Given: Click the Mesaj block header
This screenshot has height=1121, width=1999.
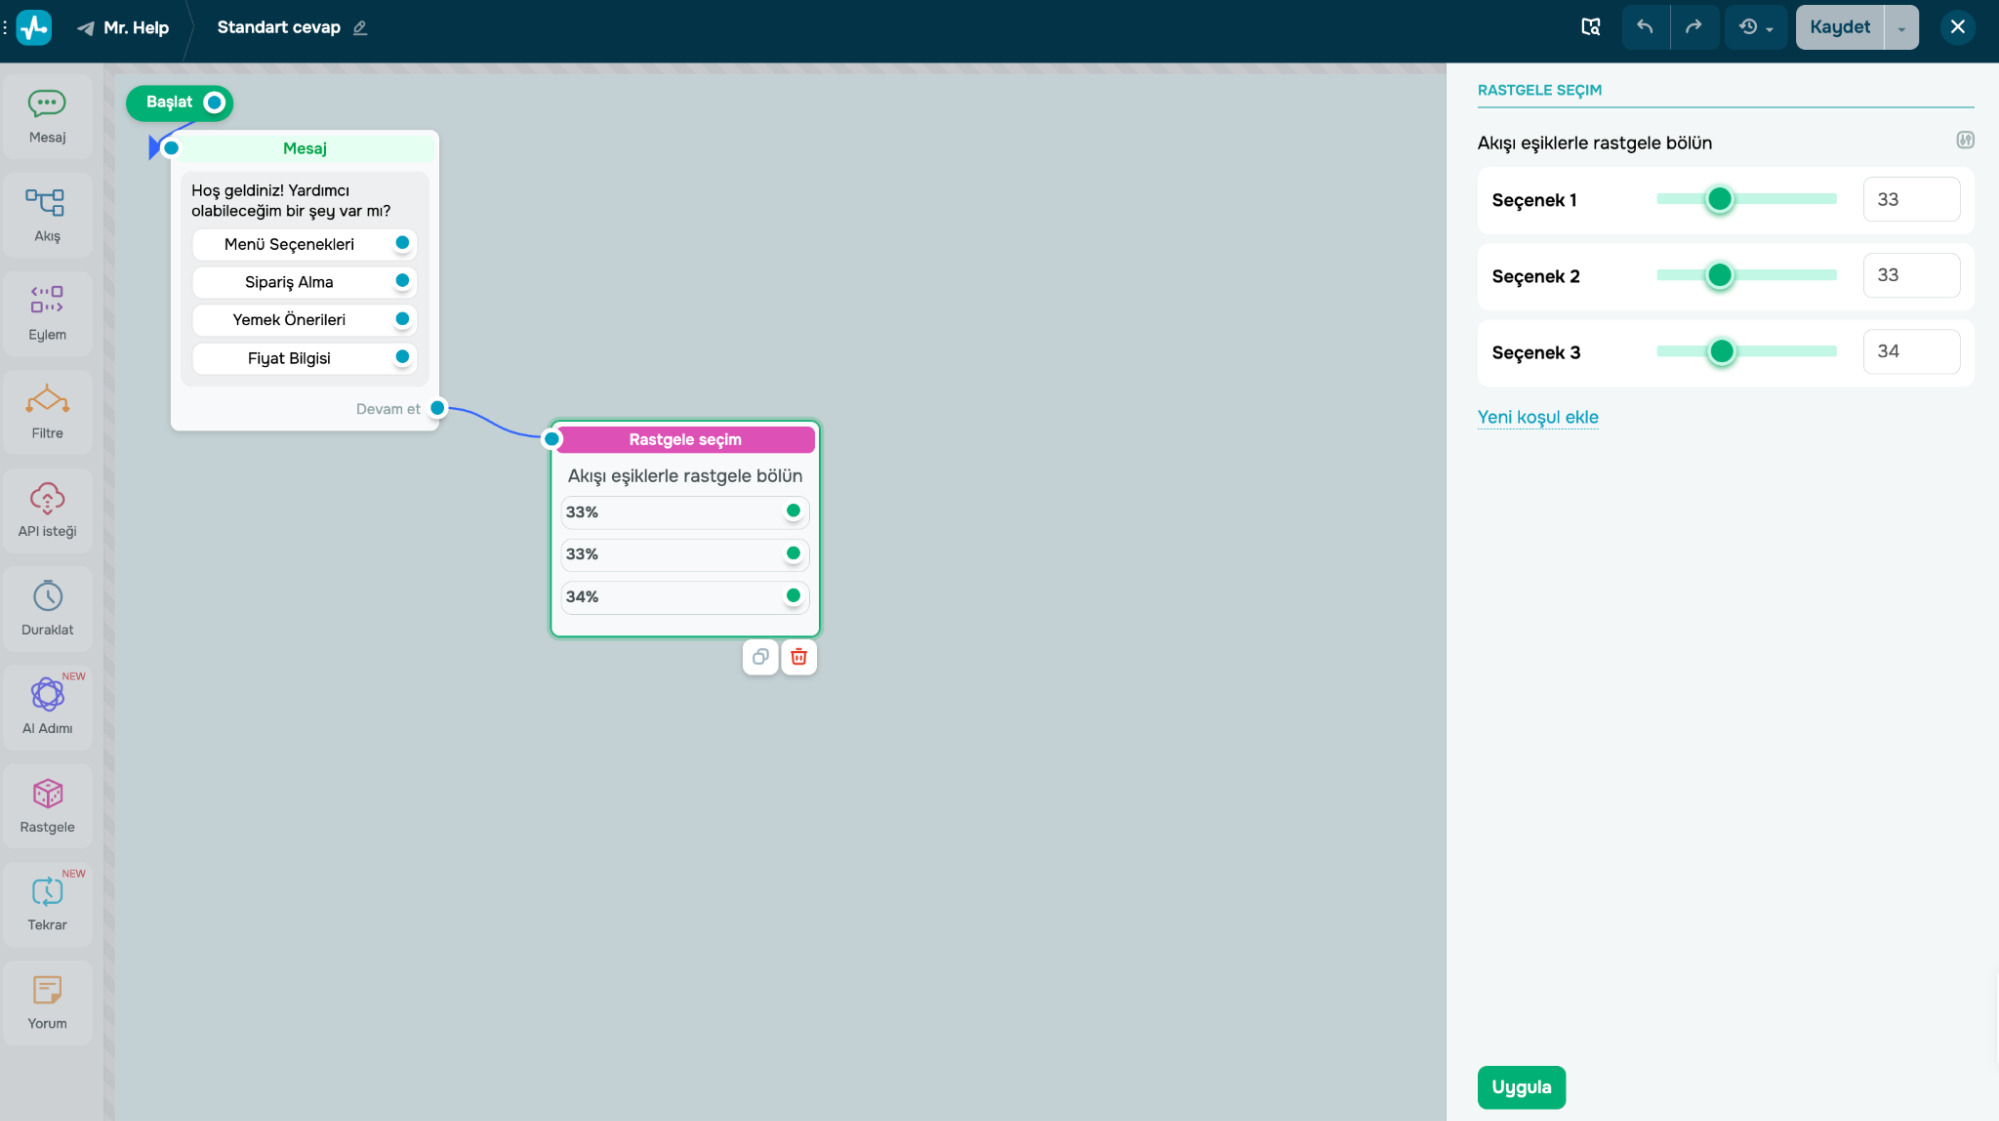Looking at the screenshot, I should [x=305, y=148].
